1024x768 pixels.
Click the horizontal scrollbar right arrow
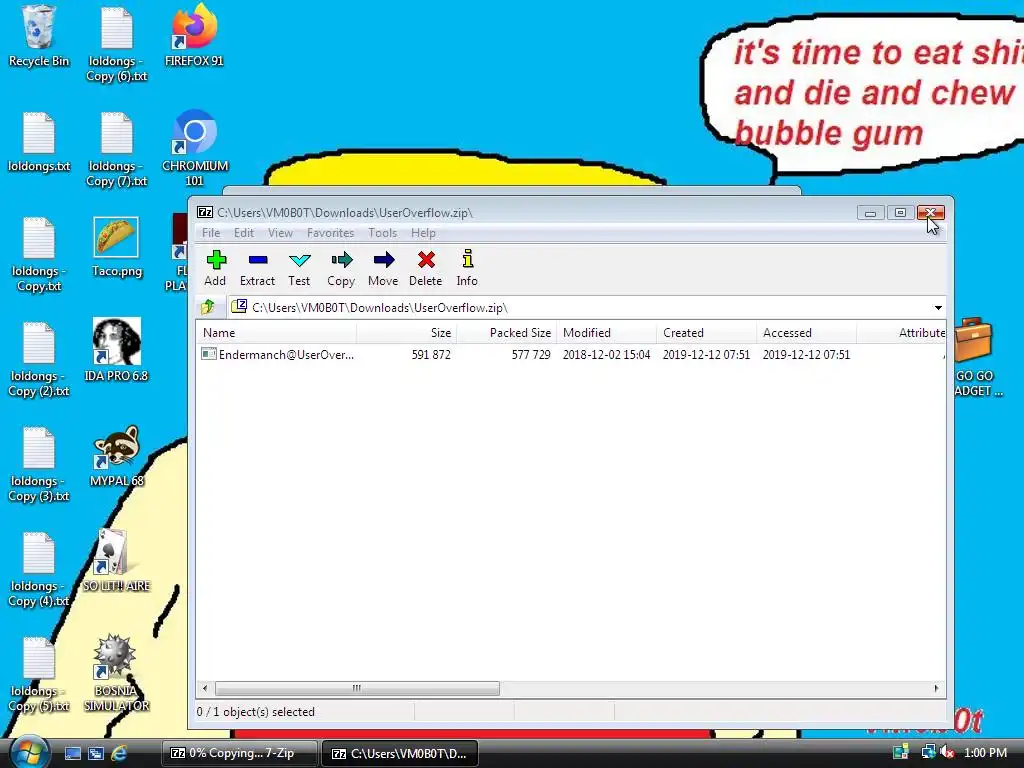coord(936,688)
